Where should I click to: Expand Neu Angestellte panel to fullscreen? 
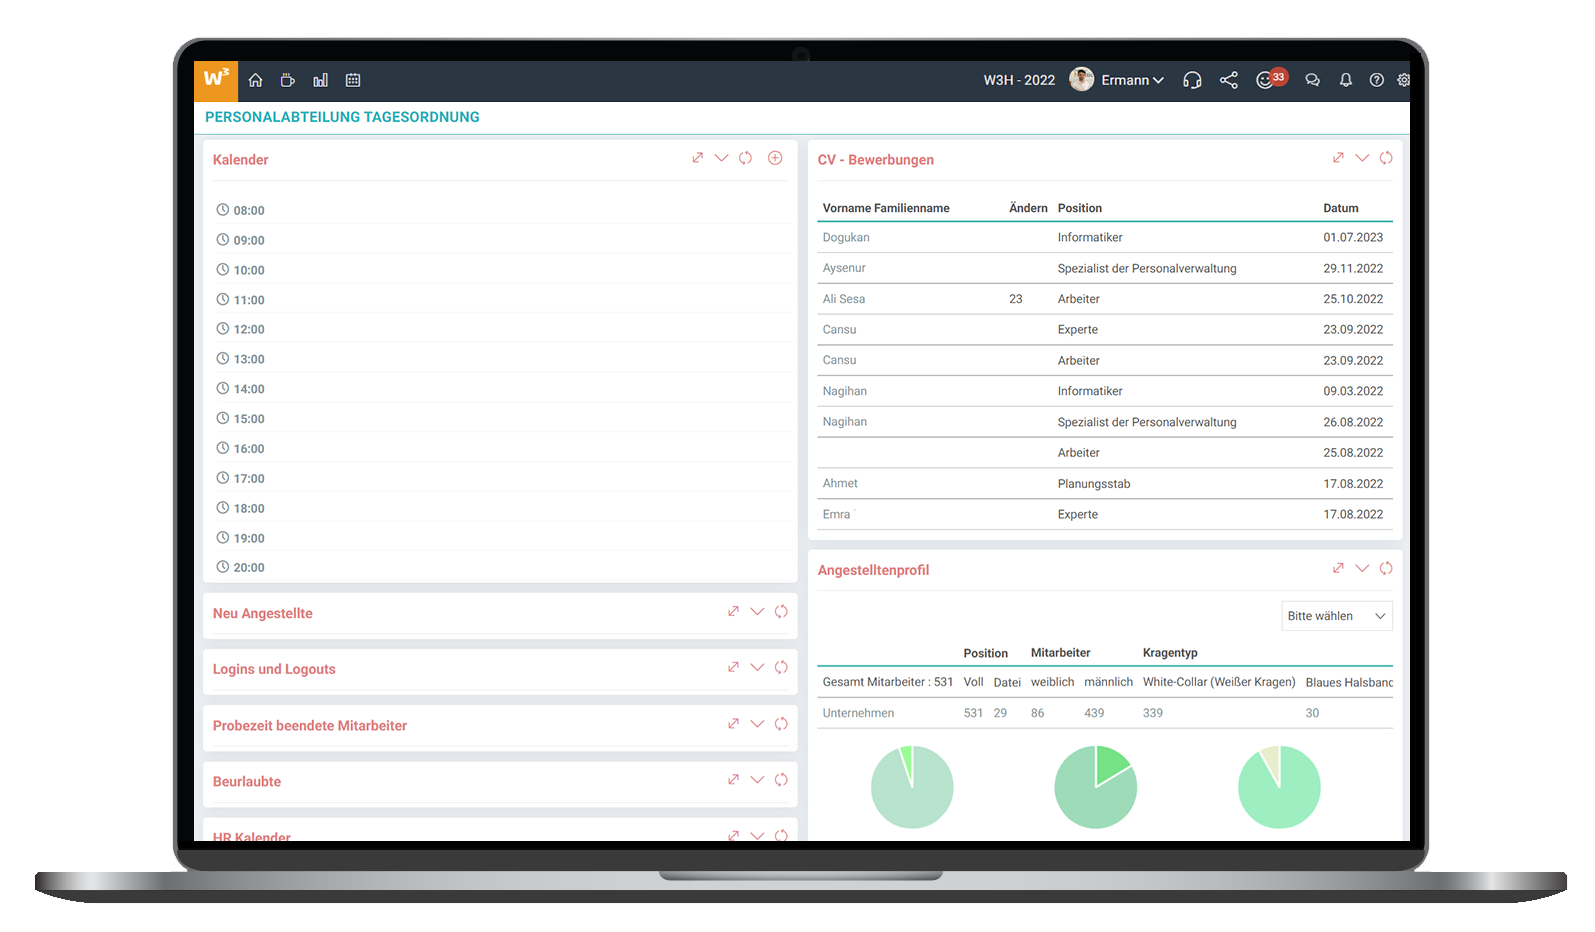click(x=733, y=611)
